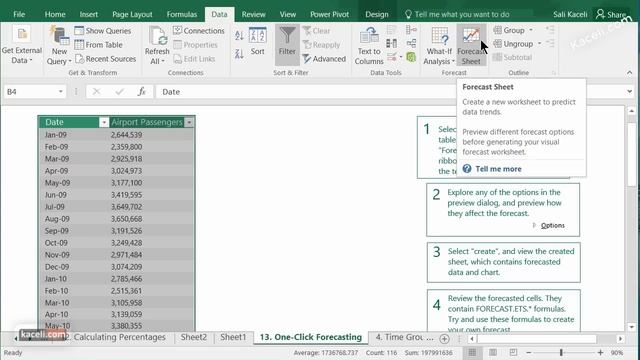Image resolution: width=640 pixels, height=360 pixels.
Task: Switch to the Insert tab
Action: (89, 14)
